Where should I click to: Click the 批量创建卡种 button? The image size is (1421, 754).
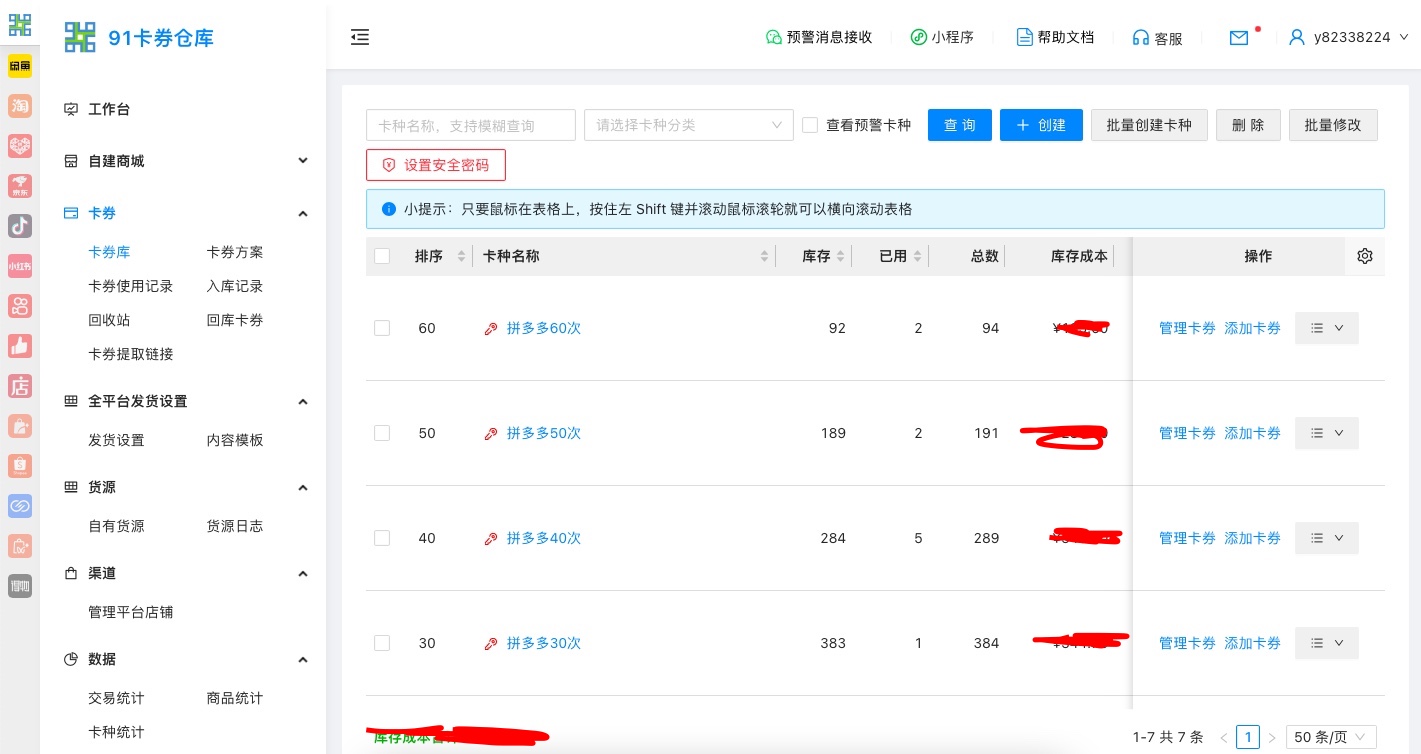[1149, 125]
